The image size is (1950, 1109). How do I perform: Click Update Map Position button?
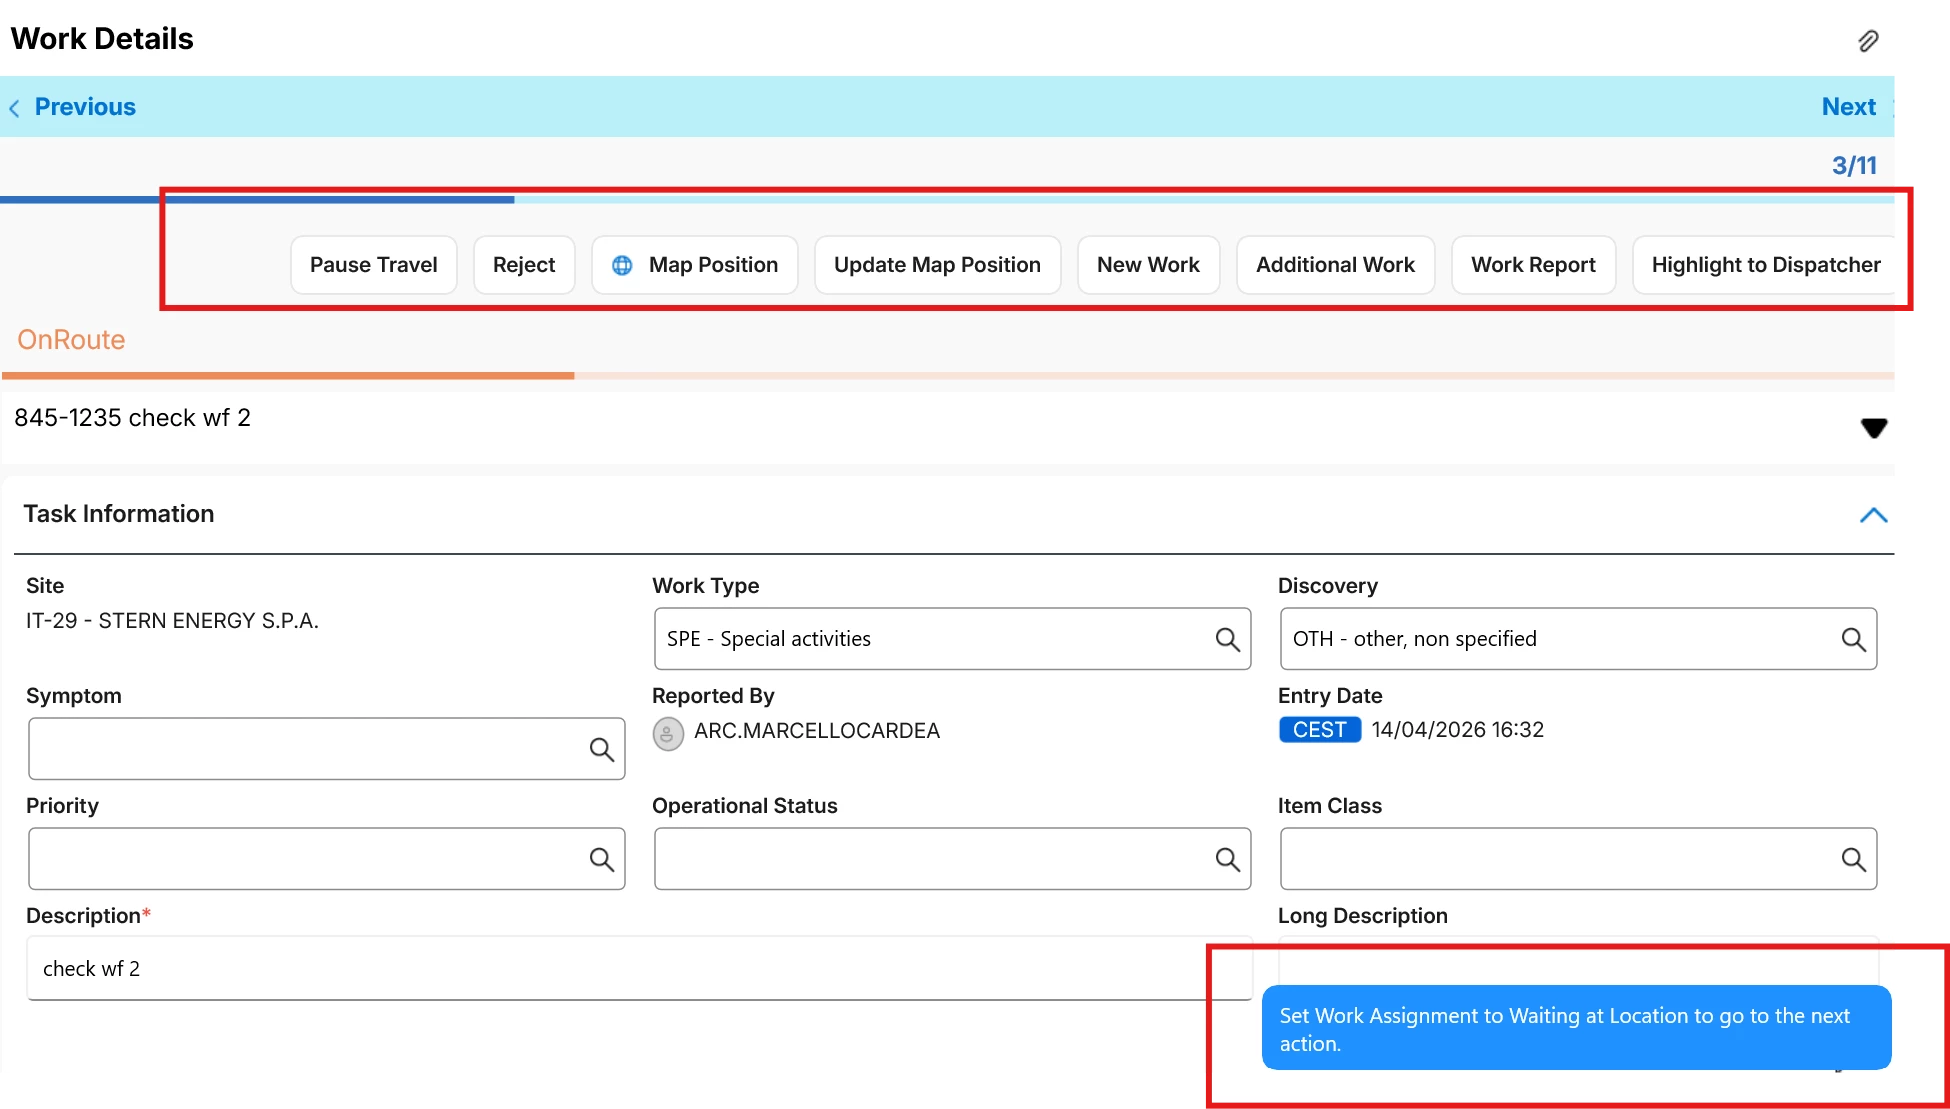tap(937, 265)
